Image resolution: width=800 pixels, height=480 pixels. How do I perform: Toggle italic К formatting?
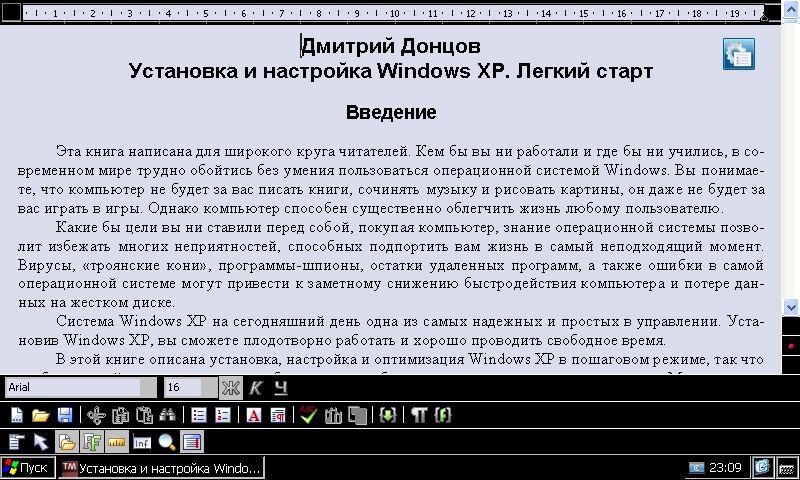pos(255,388)
